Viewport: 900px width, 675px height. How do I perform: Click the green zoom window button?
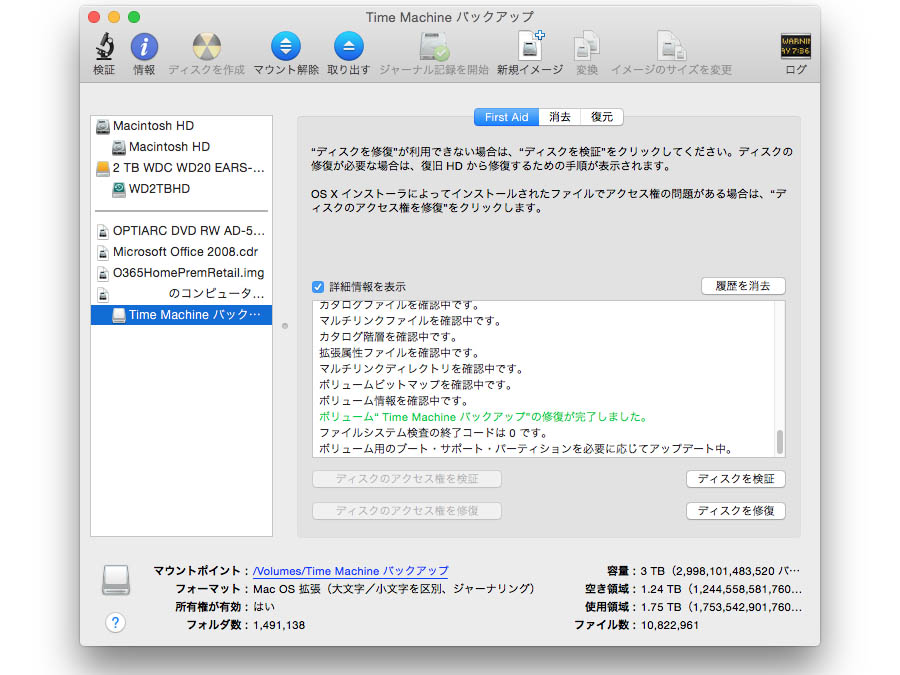pos(134,17)
